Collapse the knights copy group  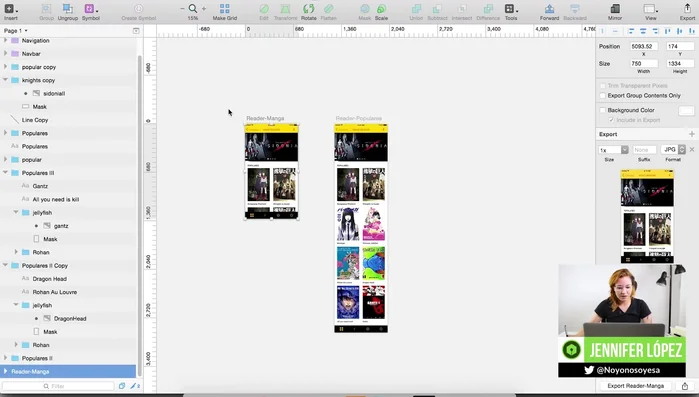[x=5, y=80]
